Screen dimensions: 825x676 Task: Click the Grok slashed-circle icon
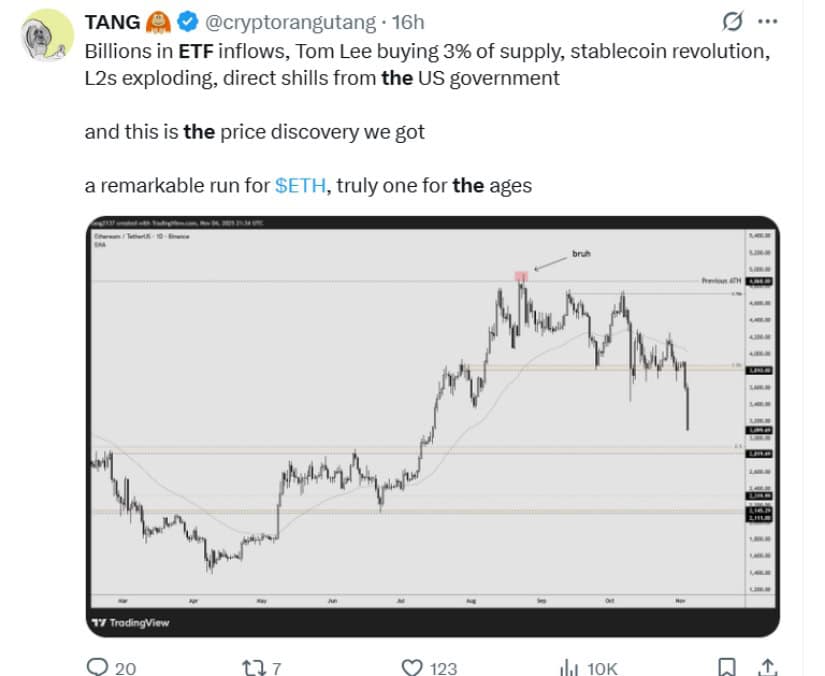pos(731,22)
